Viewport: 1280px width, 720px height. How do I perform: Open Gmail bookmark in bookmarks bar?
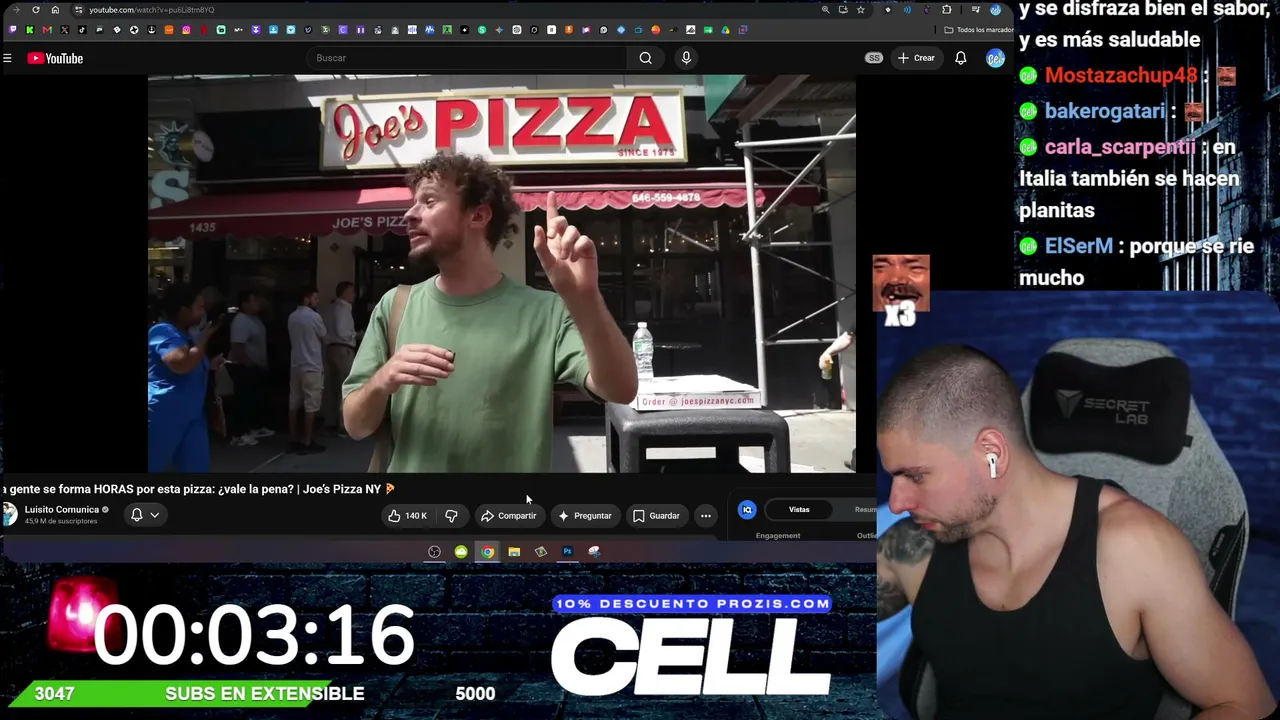point(47,30)
